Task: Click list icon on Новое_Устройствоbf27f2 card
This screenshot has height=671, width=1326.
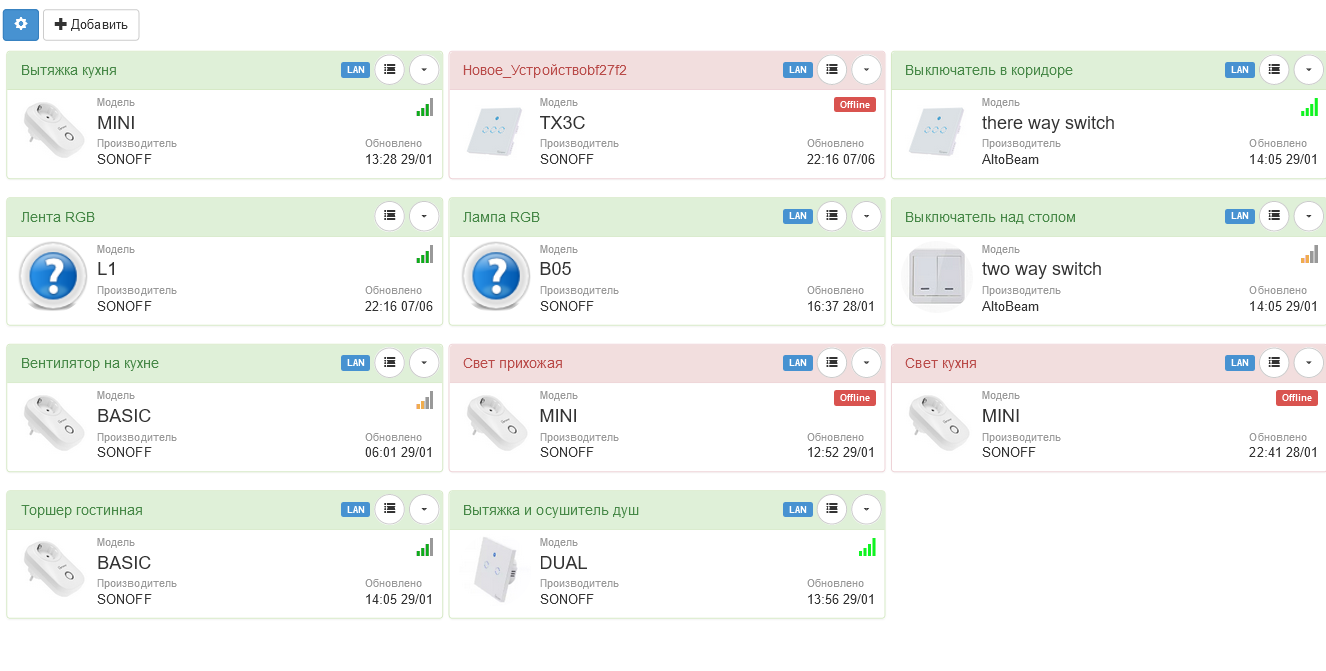Action: [832, 70]
